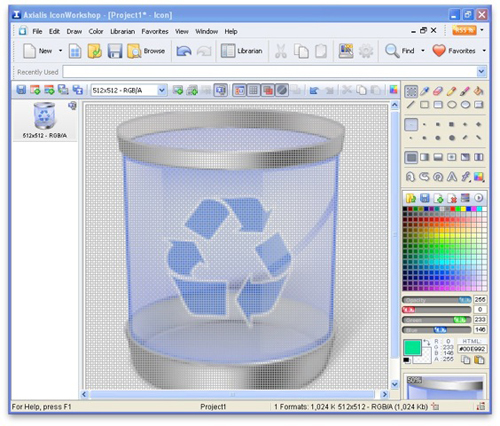Click the Browse button
This screenshot has width=500, height=426.
[146, 51]
